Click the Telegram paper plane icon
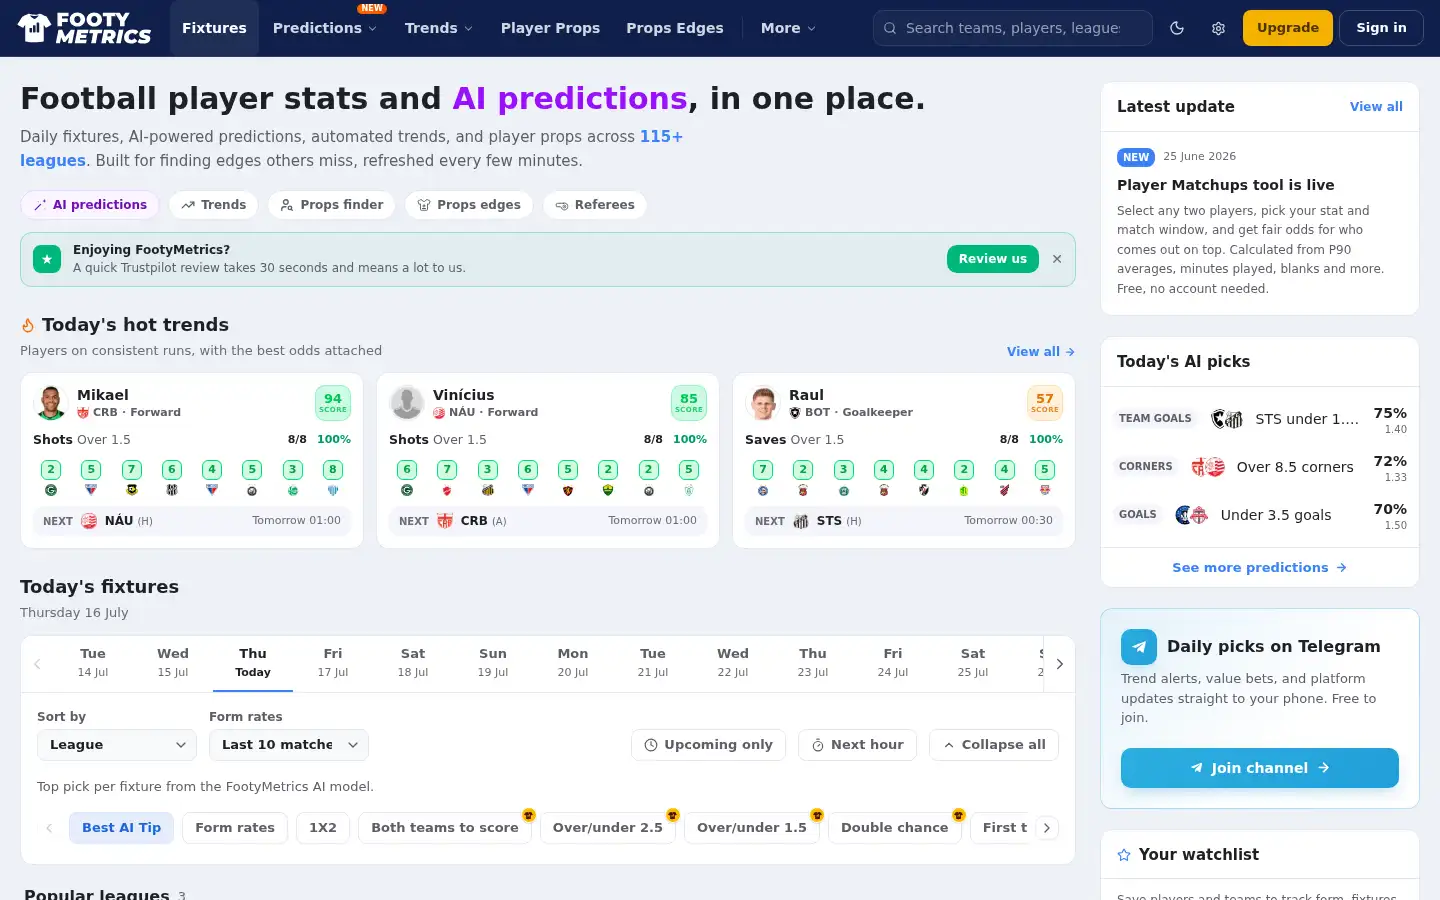Screen dimensions: 1440x900 (1139, 647)
